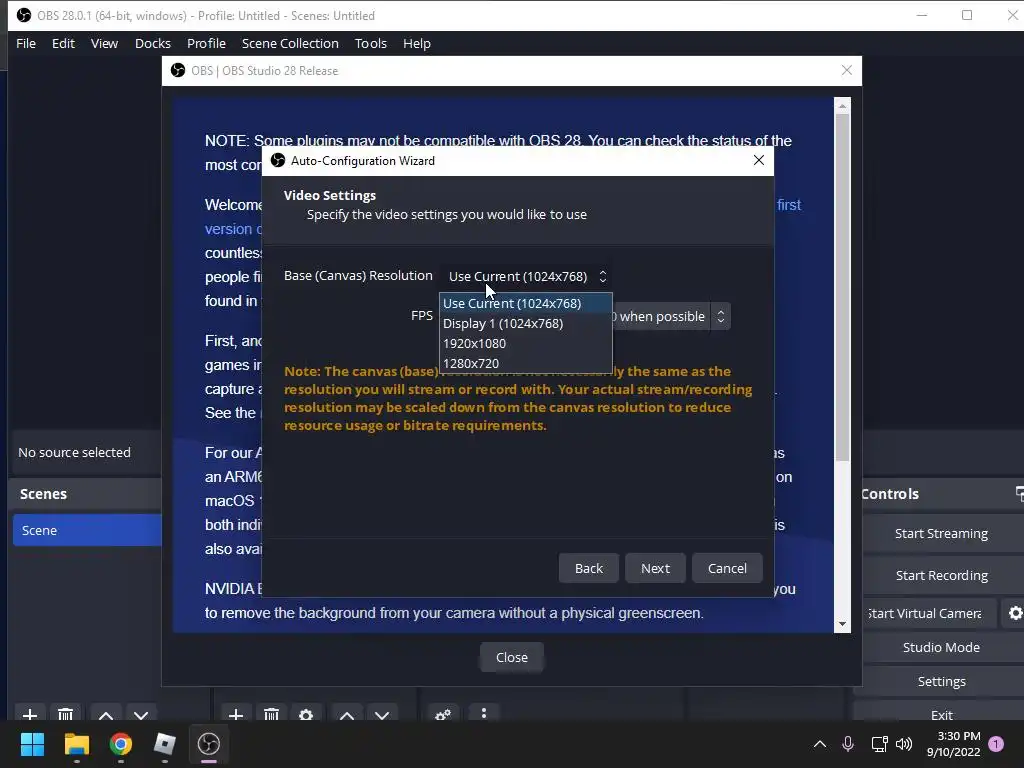1024x768 pixels.
Task: Select Display 1 (1024x768) option
Action: click(526, 323)
